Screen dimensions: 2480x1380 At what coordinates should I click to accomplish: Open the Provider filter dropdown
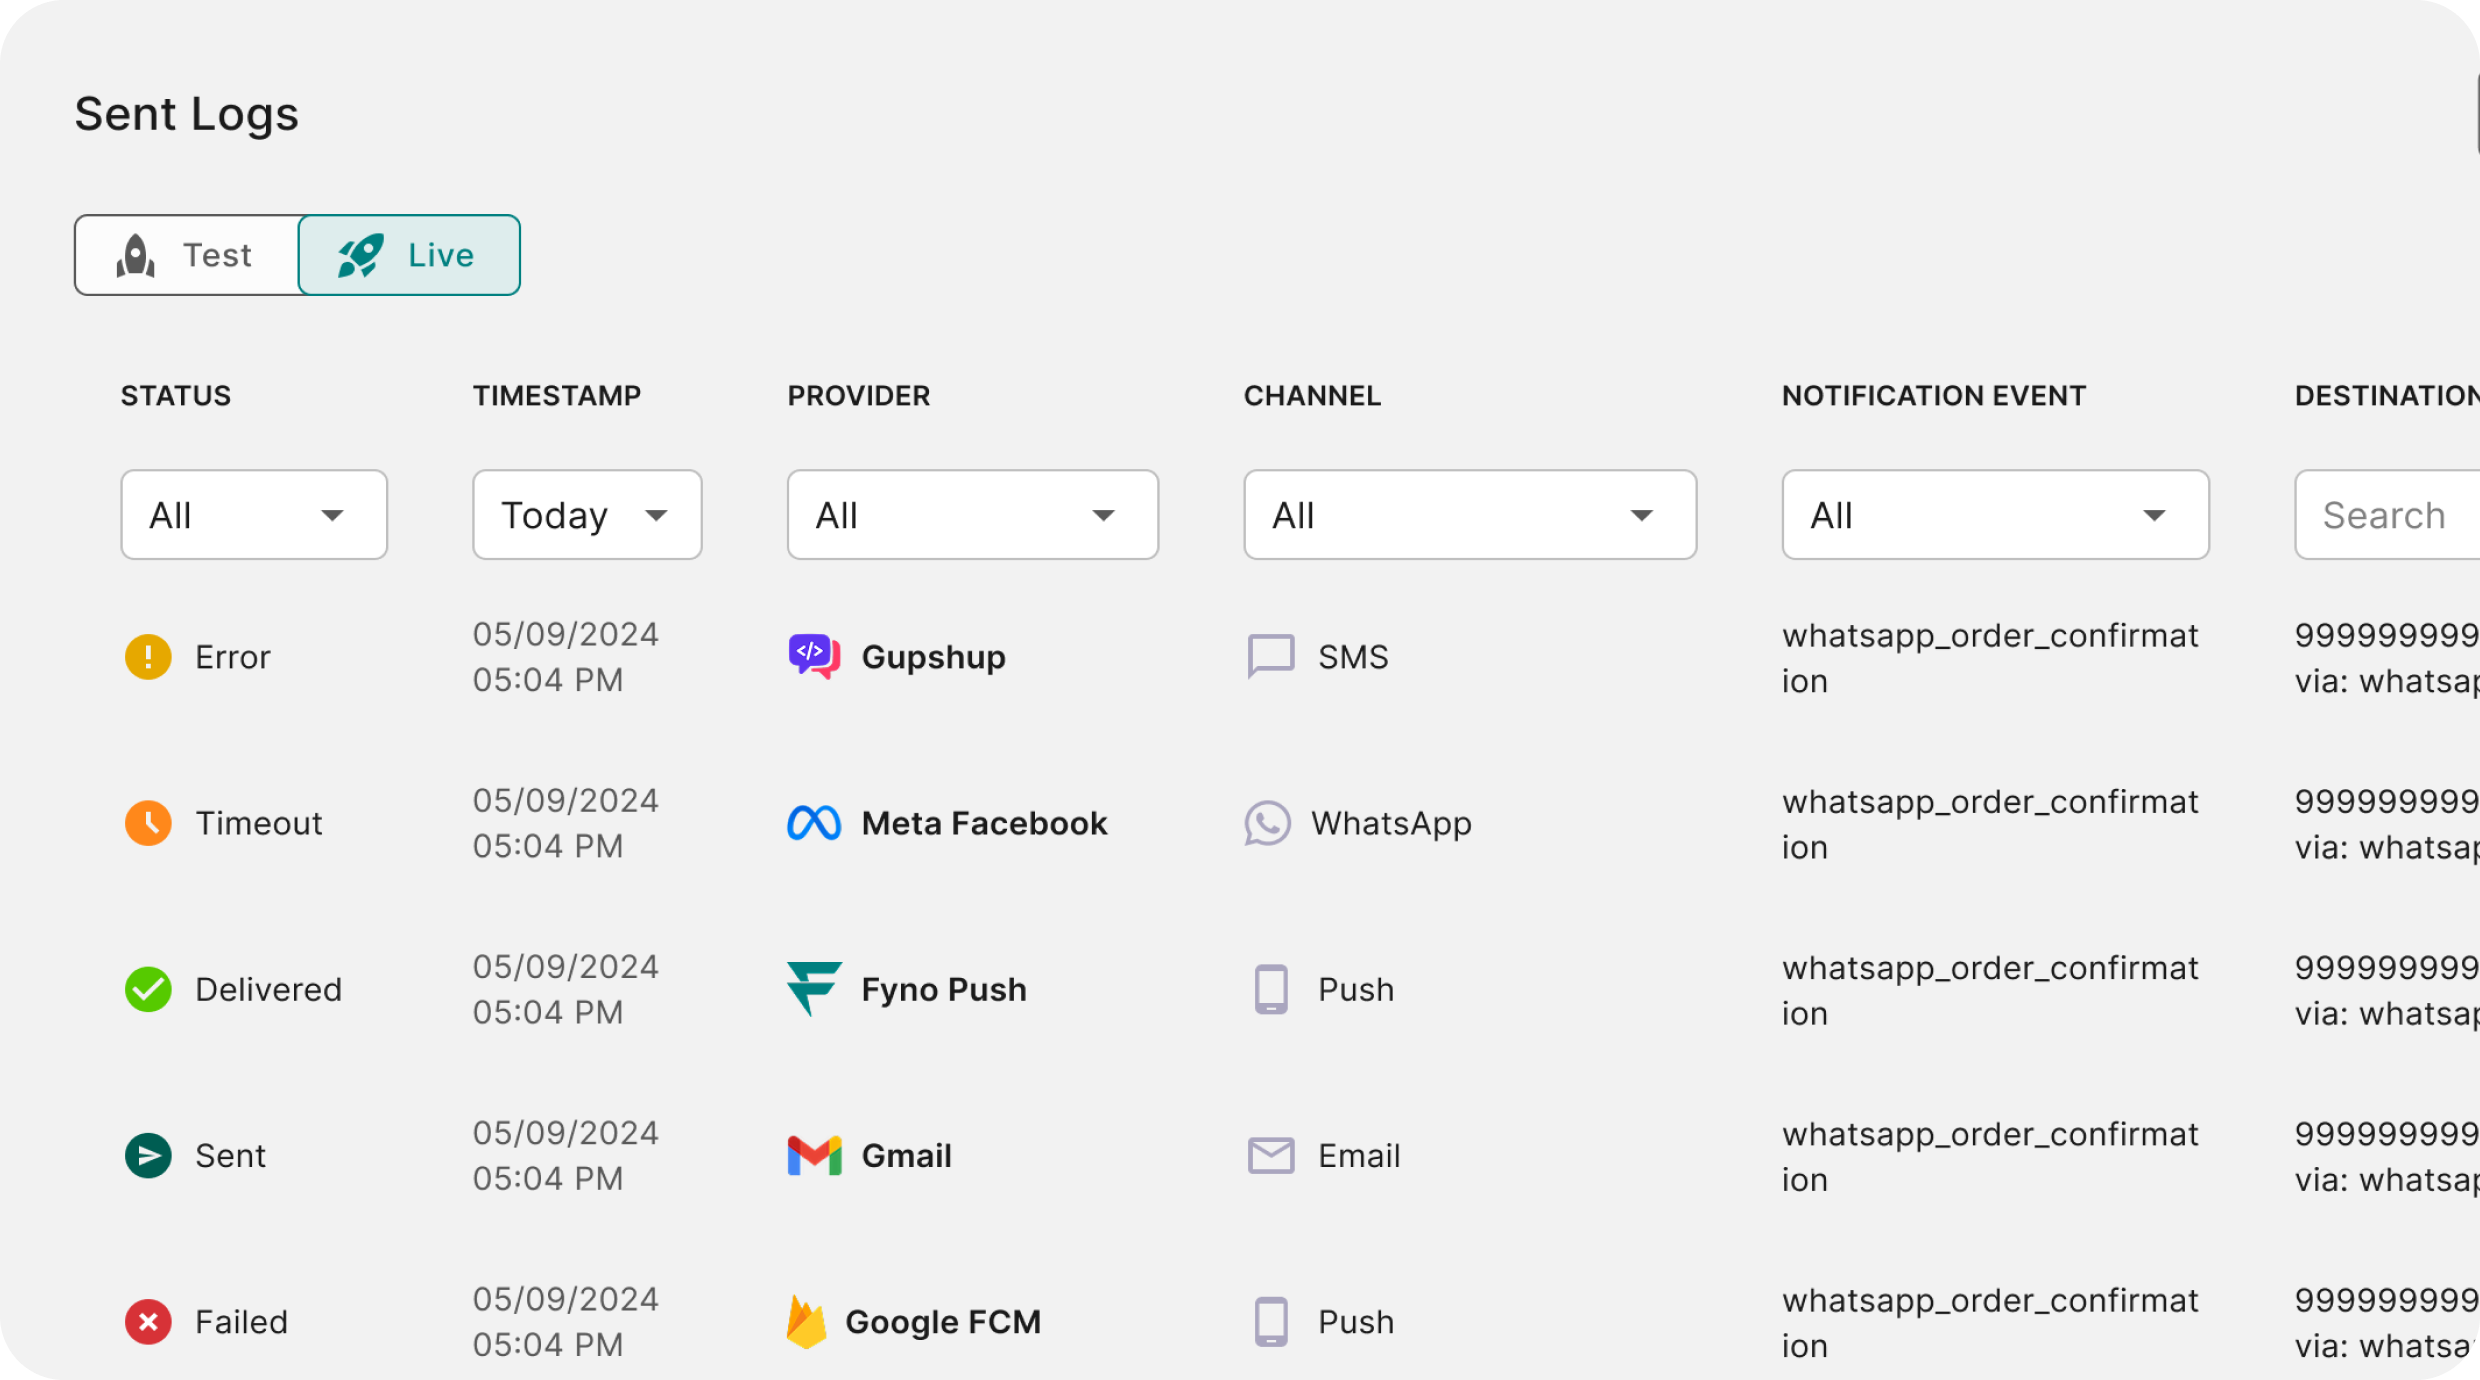[973, 515]
